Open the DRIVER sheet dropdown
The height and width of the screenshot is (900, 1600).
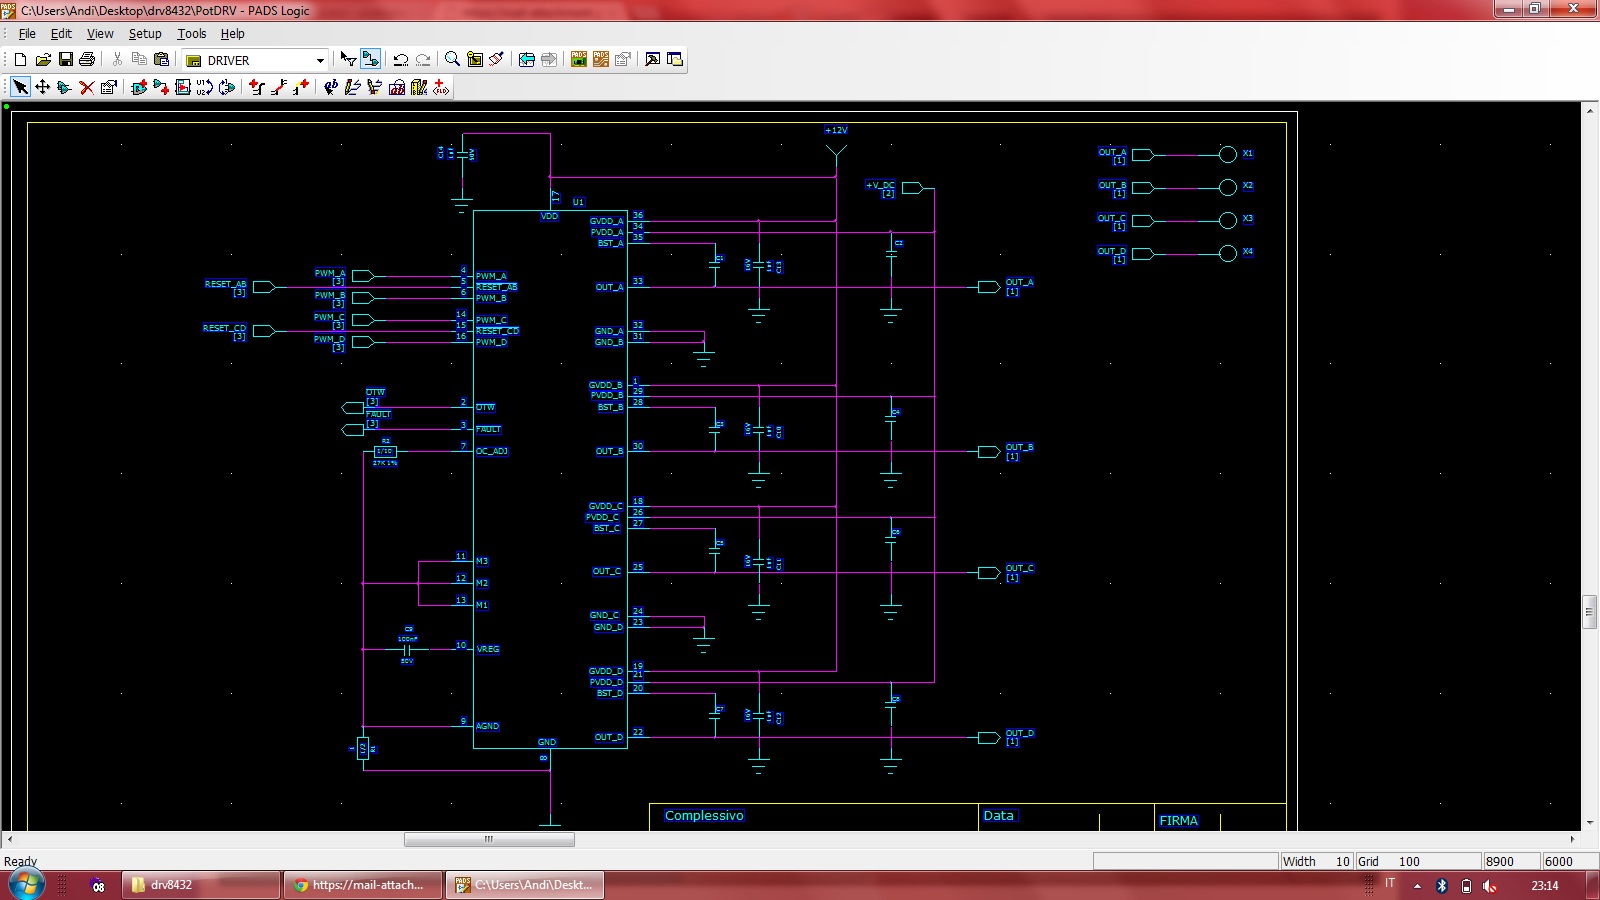point(320,60)
